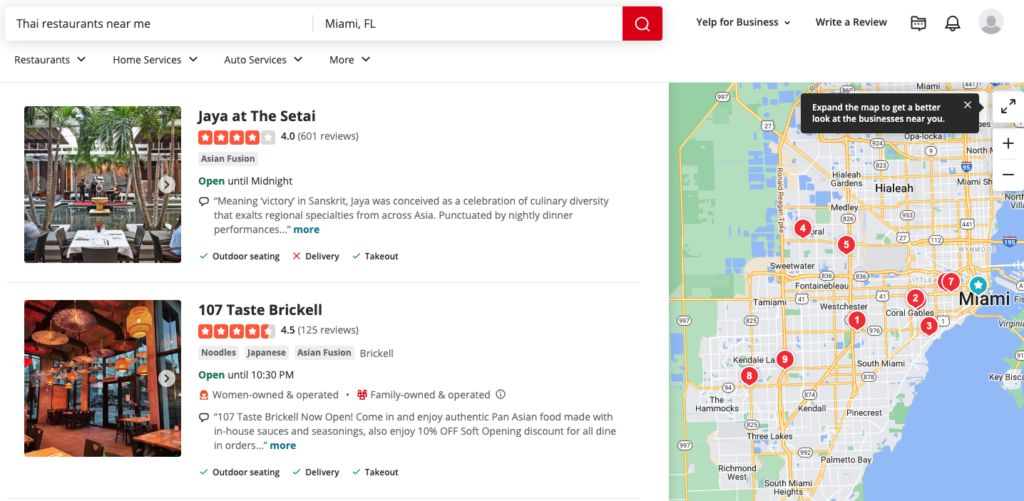Click 107 Taste Brickell's 4.5 star rating

236,331
